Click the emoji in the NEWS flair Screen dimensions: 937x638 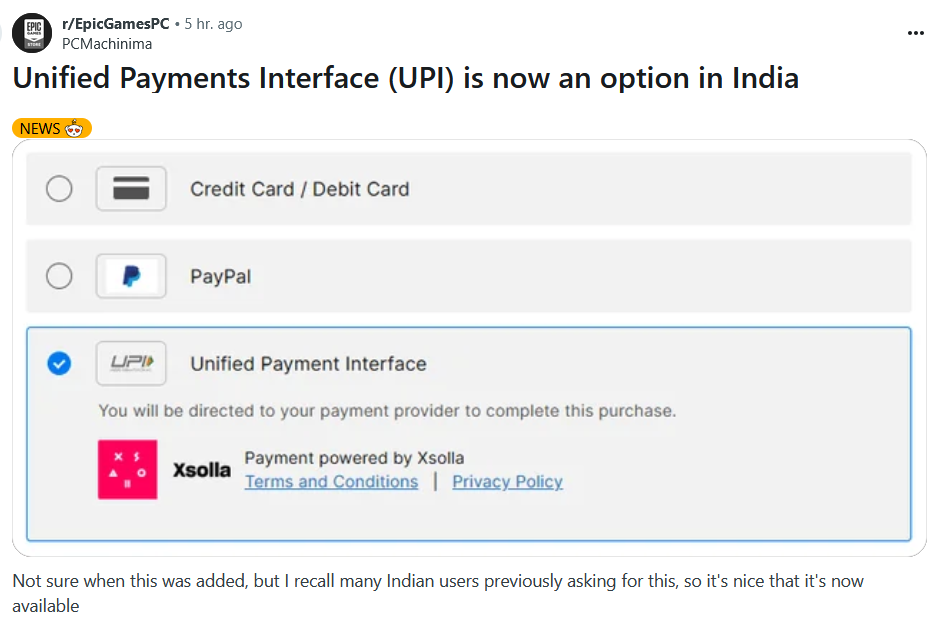74,128
